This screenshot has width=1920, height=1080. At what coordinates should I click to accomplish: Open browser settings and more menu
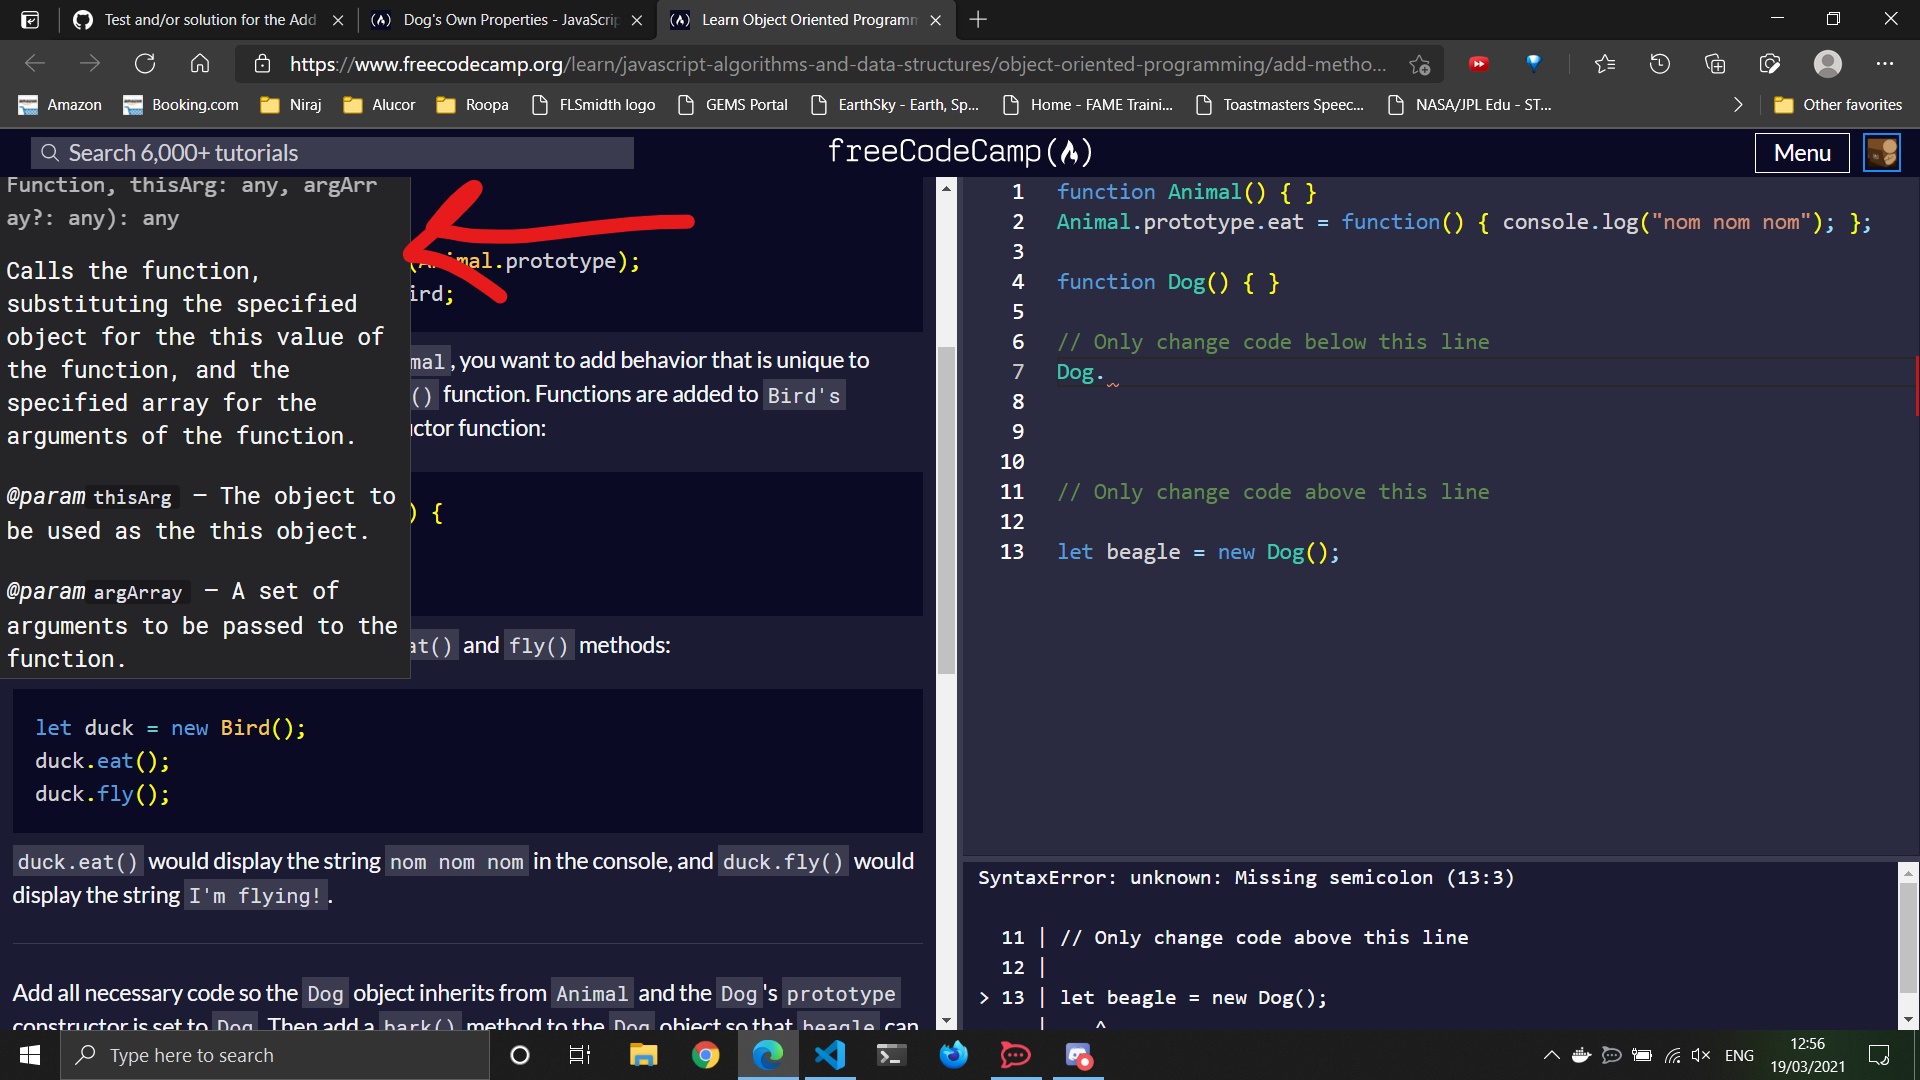click(1885, 64)
